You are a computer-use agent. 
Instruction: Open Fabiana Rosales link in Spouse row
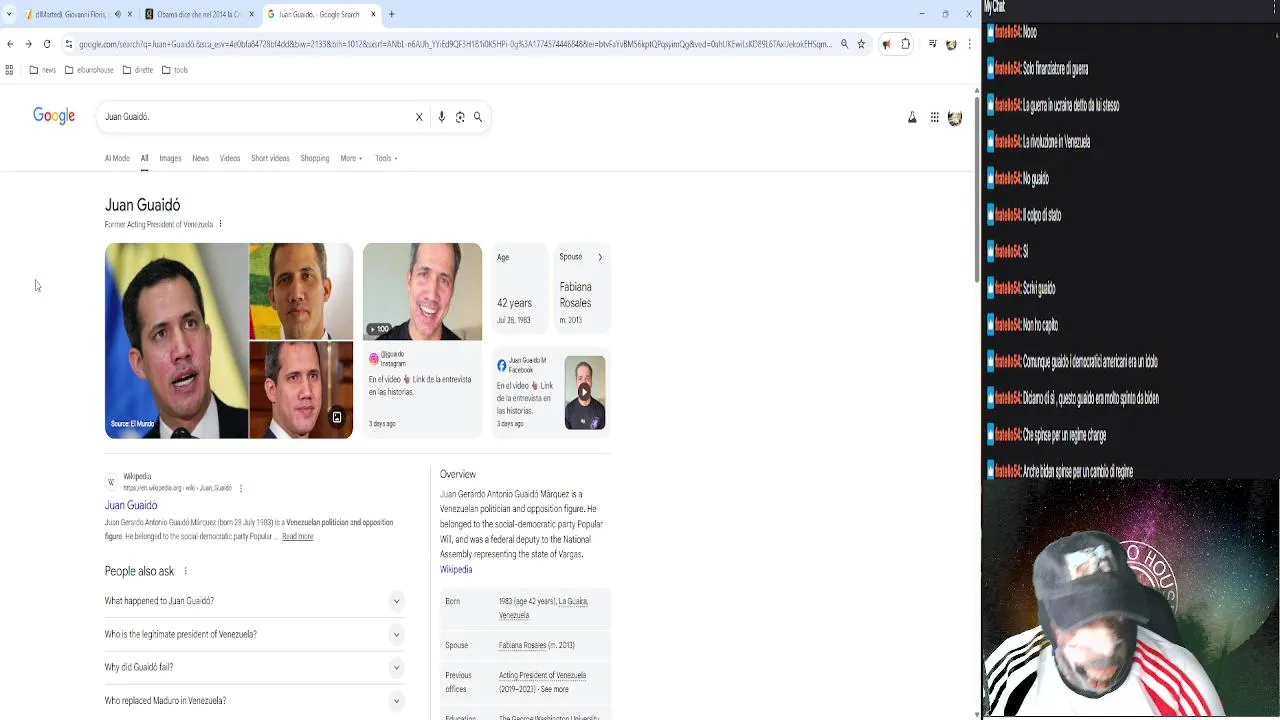click(522, 645)
